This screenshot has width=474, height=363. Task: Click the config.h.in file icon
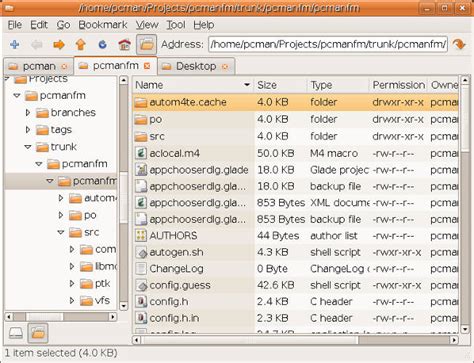coord(141,318)
